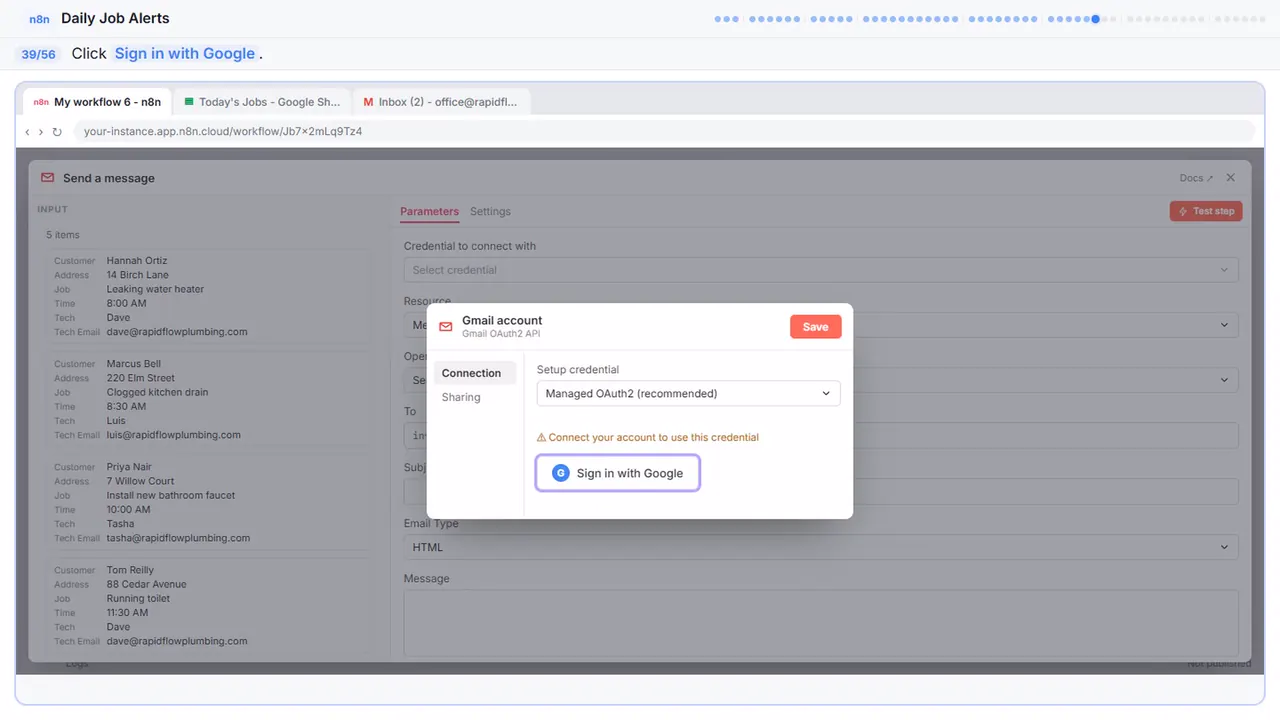1280x720 pixels.
Task: Go back with the browser back arrow
Action: (x=27, y=132)
